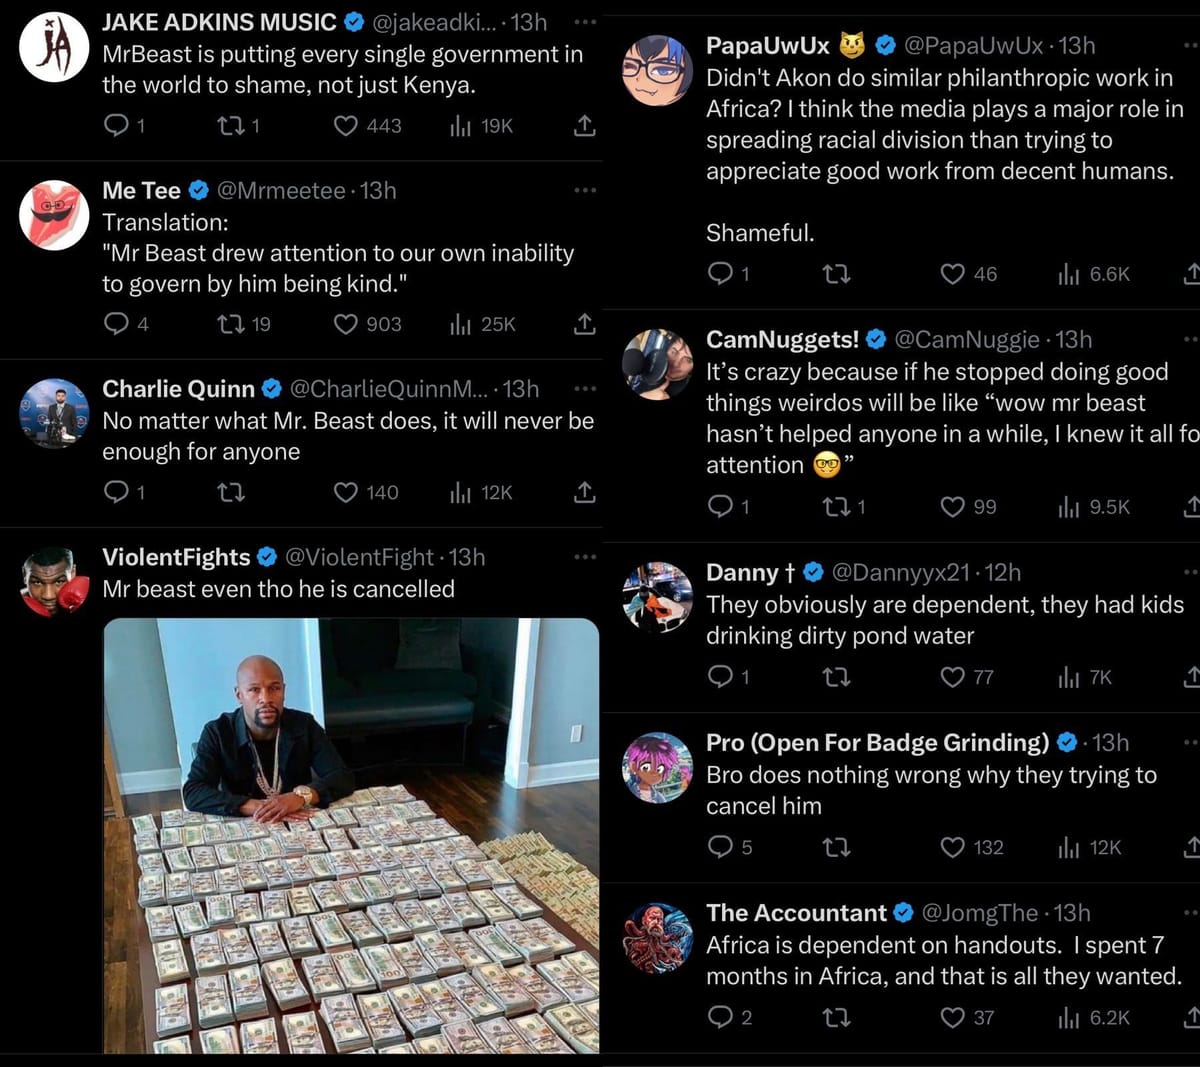Expand more options for ViolentFights tweet
1200x1067 pixels.
pos(585,557)
